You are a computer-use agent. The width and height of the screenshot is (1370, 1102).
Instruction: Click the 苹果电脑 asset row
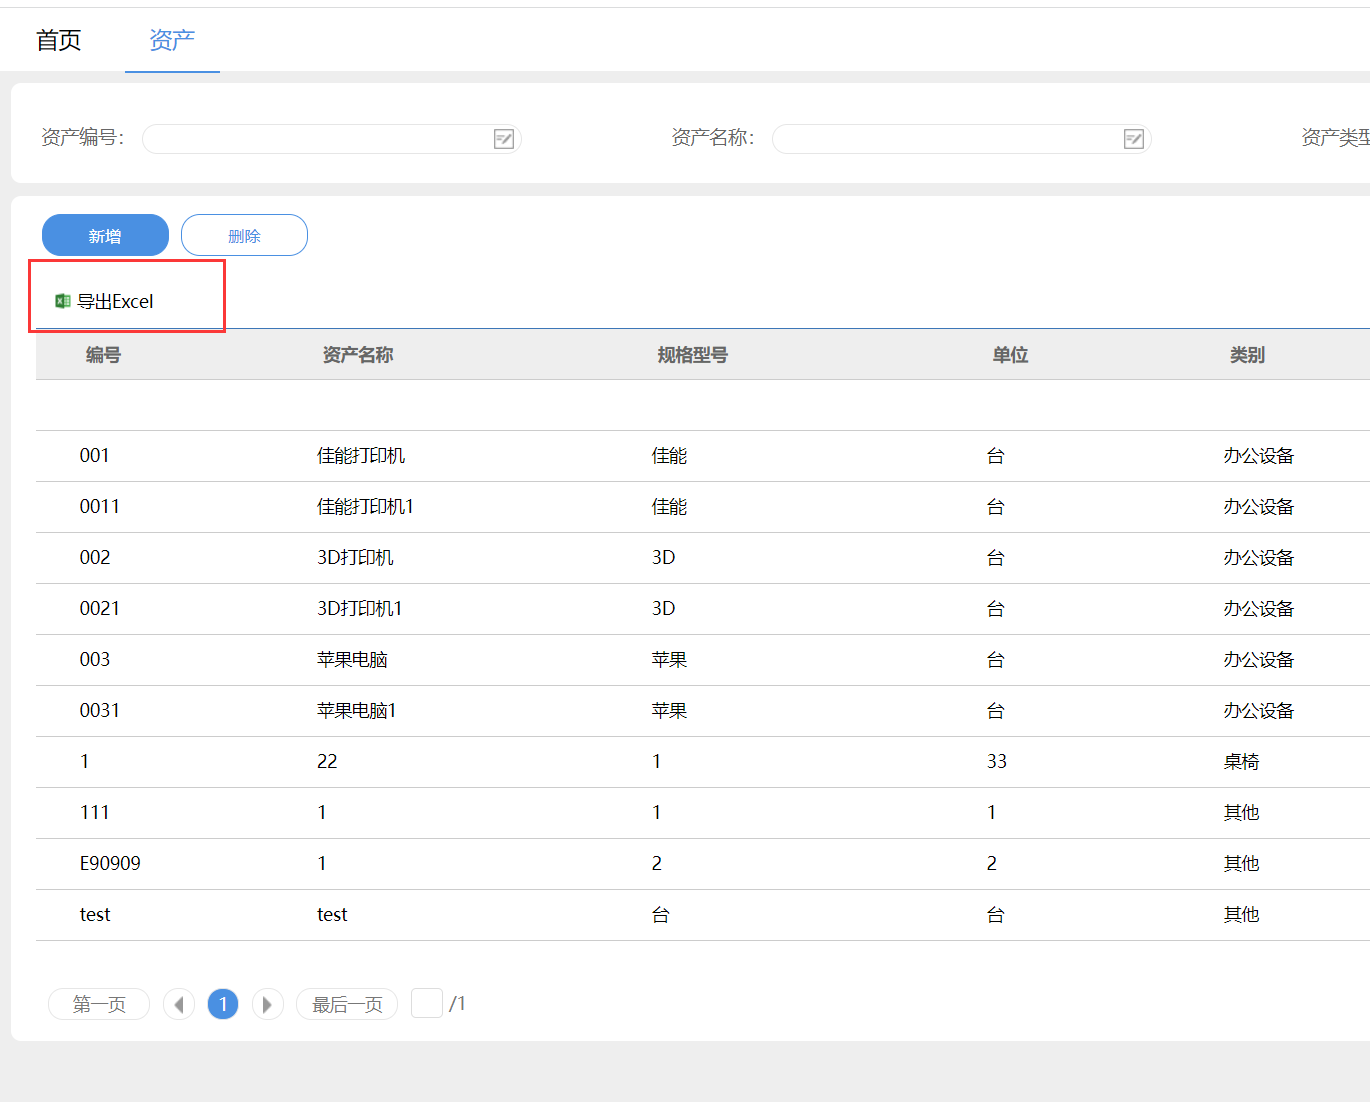(352, 660)
